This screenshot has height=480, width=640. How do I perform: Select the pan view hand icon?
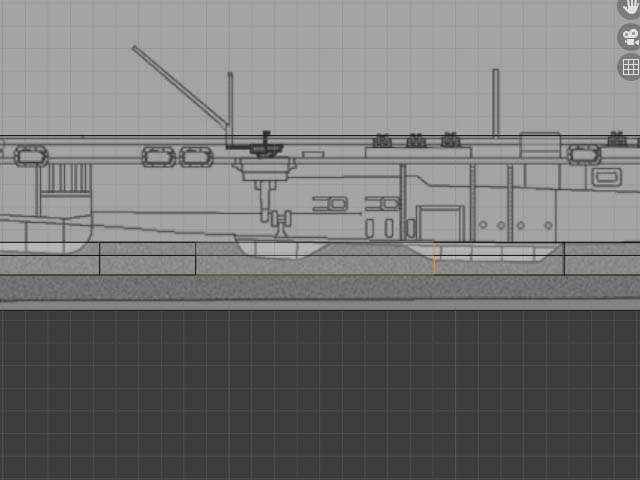click(630, 7)
